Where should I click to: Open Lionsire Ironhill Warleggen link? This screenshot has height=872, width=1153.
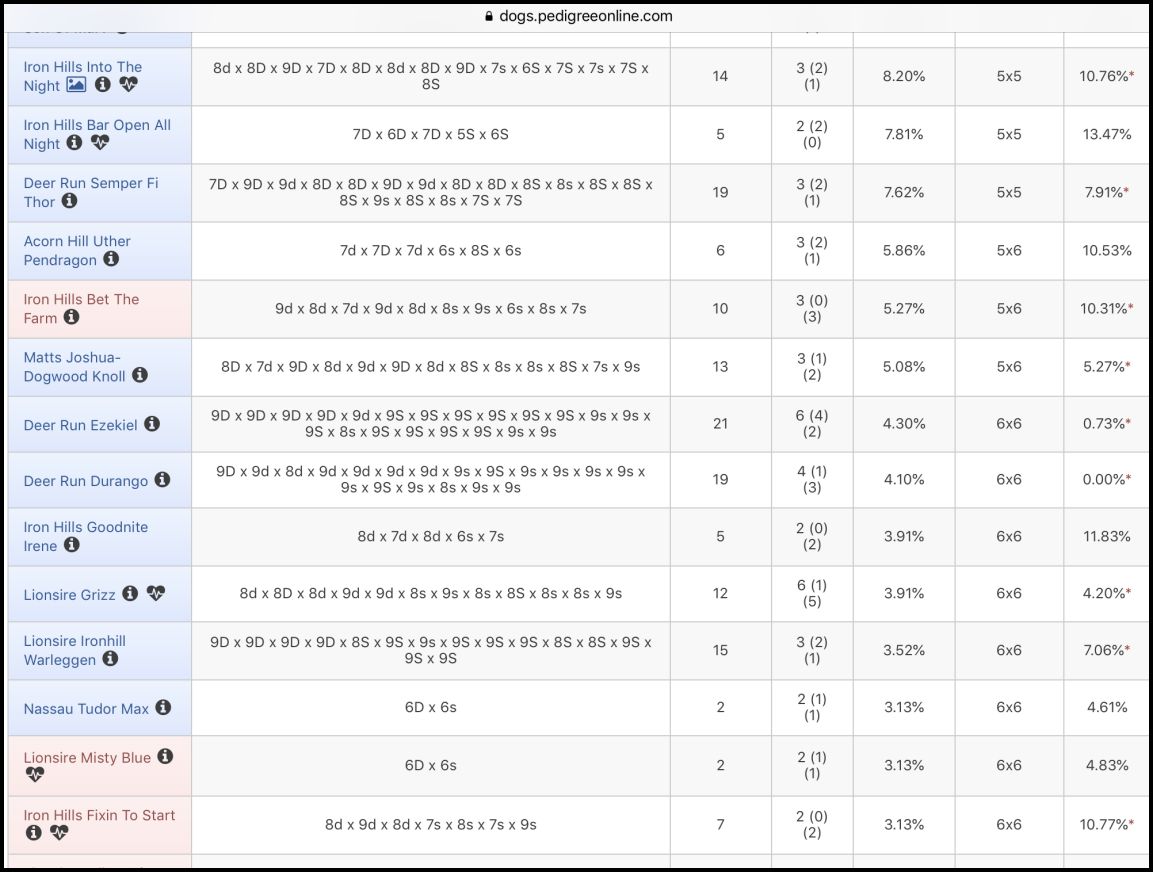(x=74, y=651)
